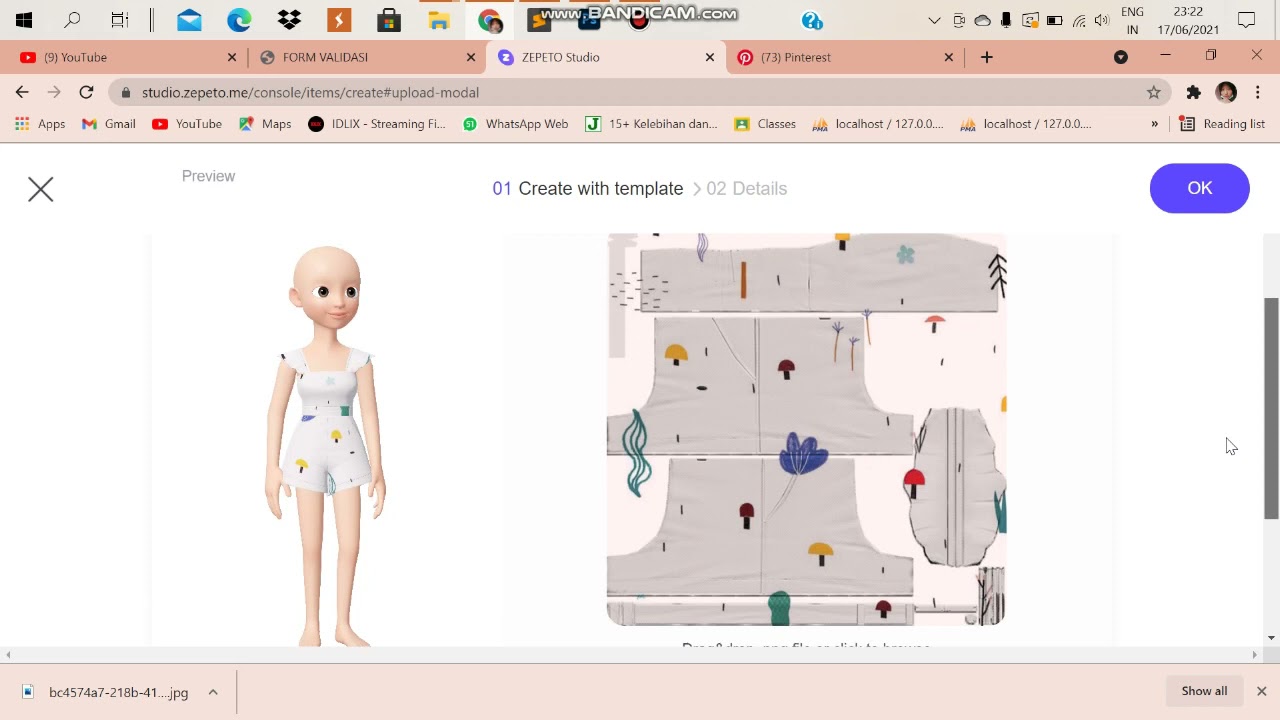Screen dimensions: 1280x720
Task: Expand the hidden bookmarks chevron
Action: click(x=1154, y=124)
